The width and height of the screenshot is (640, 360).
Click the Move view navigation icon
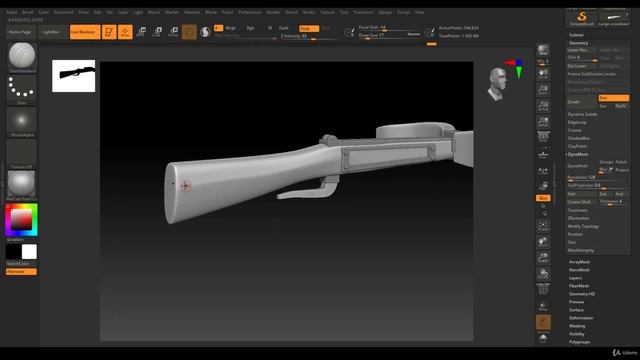(543, 242)
